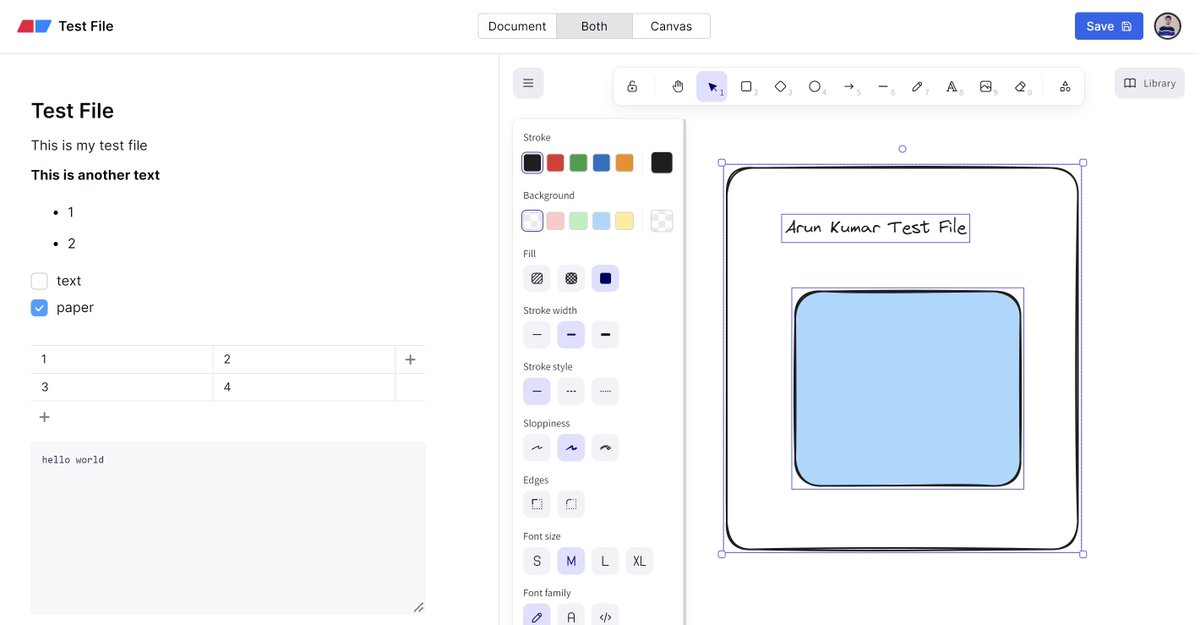Select the 'Arun Kumar Test File' canvas text
The width and height of the screenshot is (1200, 625).
(876, 228)
